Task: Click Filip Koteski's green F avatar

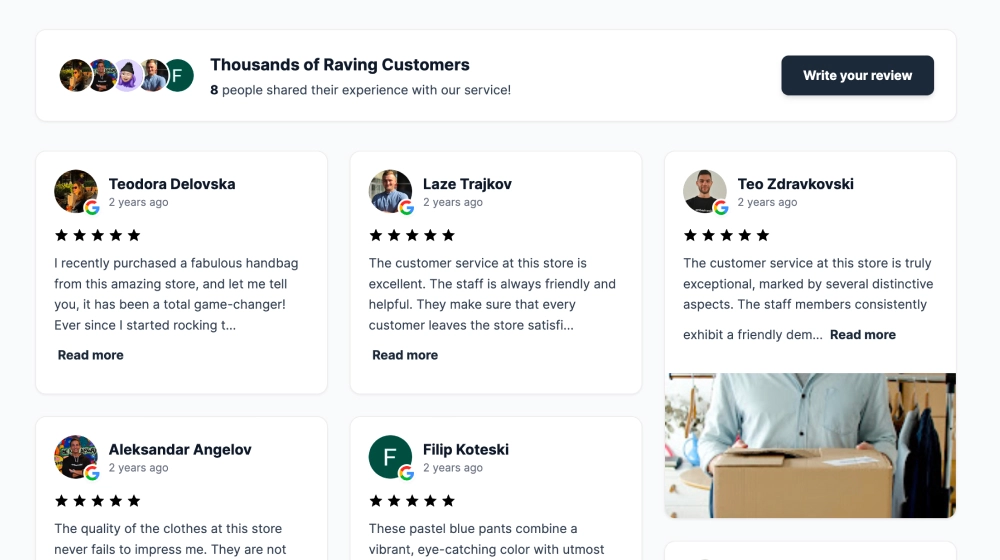Action: [x=390, y=457]
